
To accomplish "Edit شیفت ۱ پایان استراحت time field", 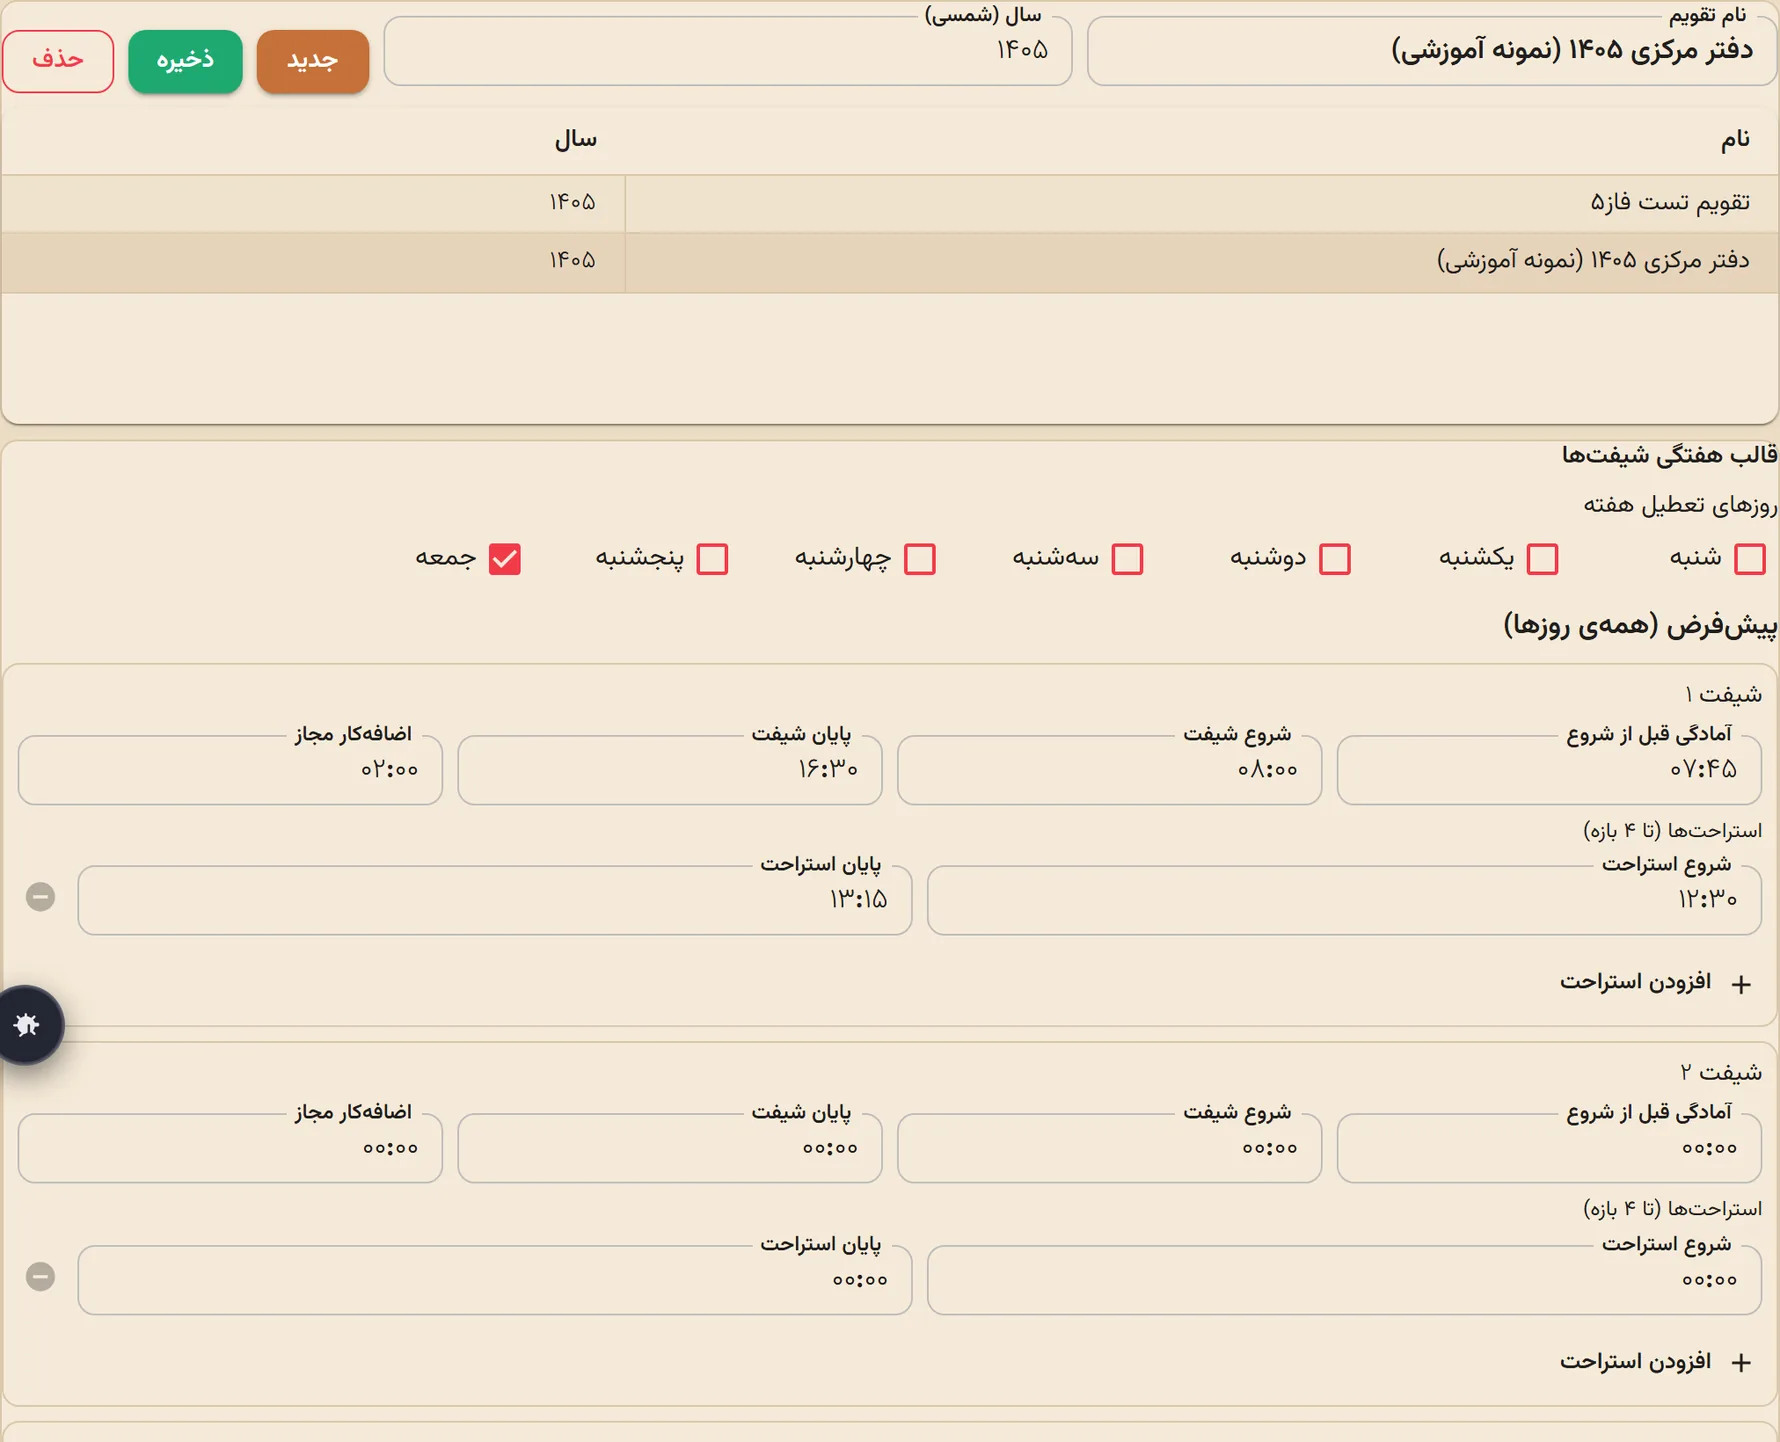I will click(x=495, y=900).
